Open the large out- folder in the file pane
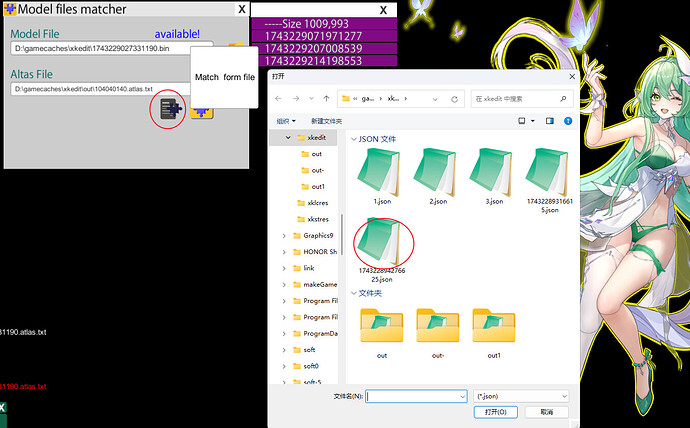 tap(437, 325)
